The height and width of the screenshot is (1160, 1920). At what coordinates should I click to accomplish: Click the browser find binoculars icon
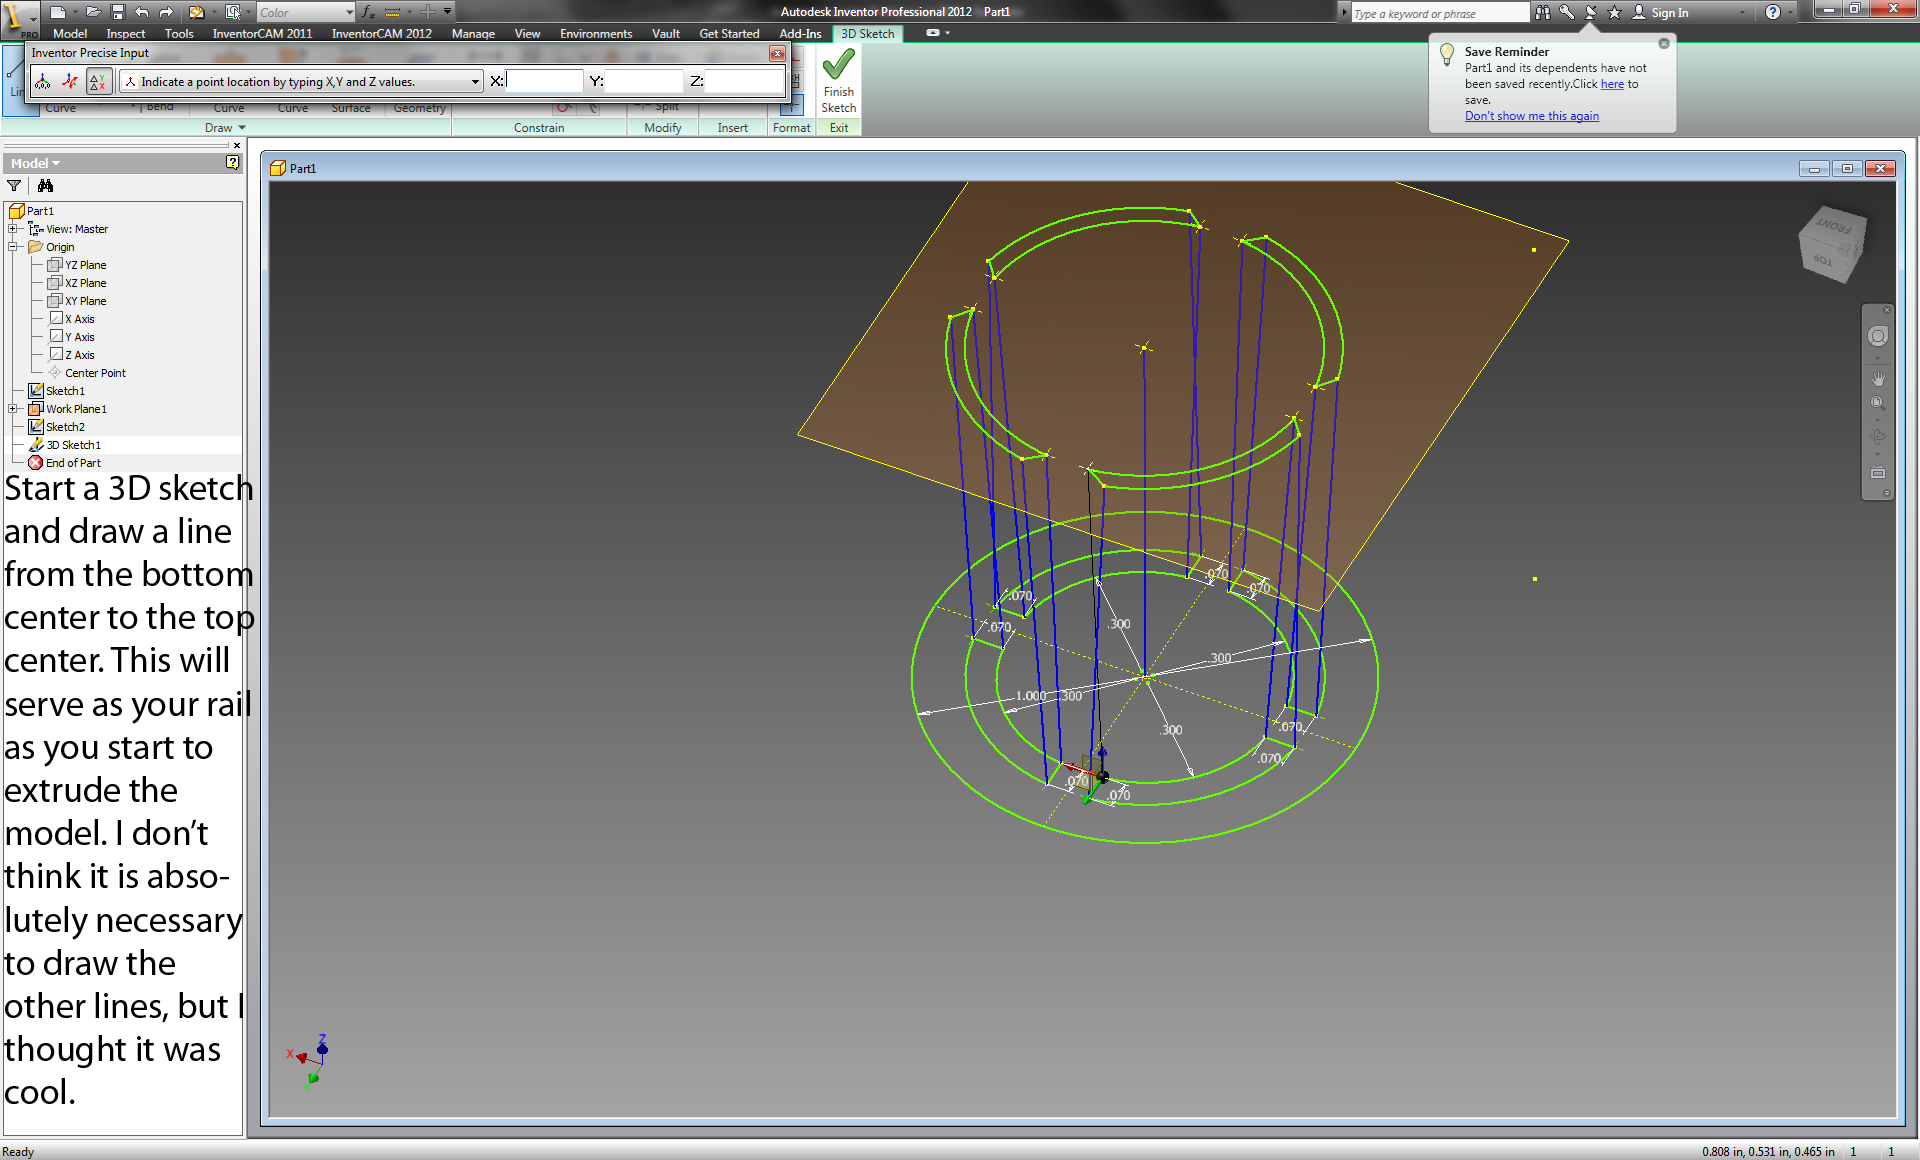45,186
